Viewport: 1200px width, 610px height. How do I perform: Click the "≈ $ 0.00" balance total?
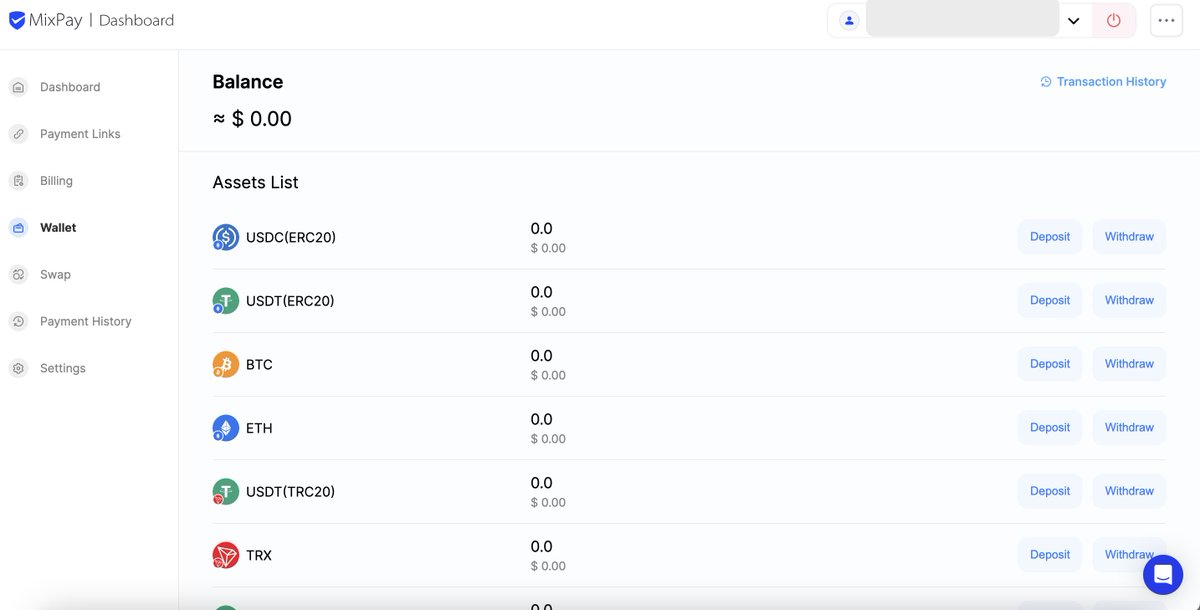click(x=252, y=119)
